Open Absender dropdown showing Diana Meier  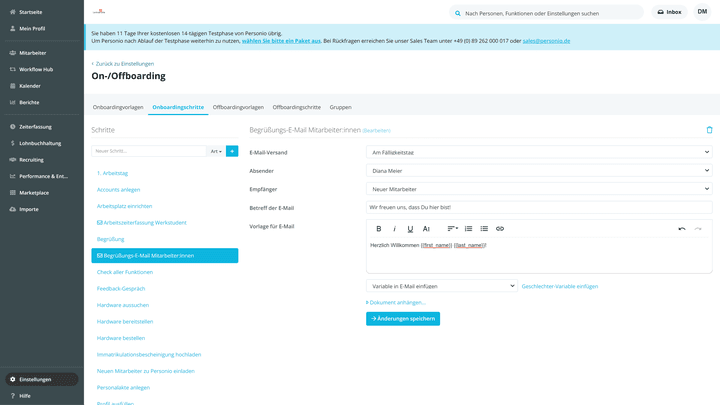(x=539, y=170)
